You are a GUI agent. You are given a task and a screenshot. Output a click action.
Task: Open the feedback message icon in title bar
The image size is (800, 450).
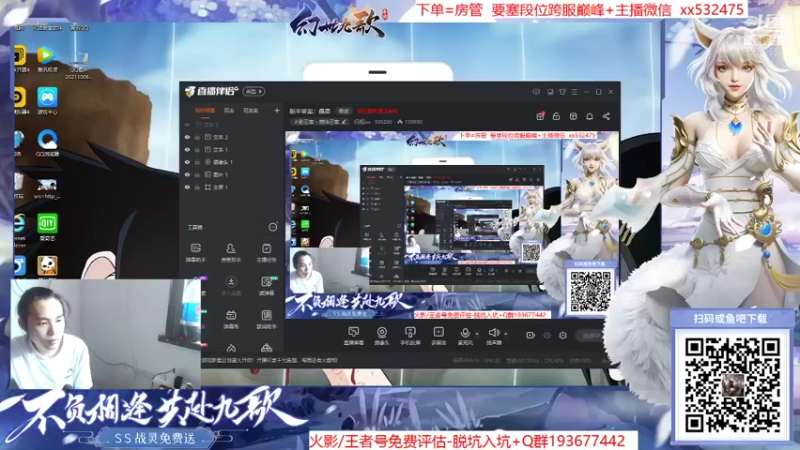(536, 92)
